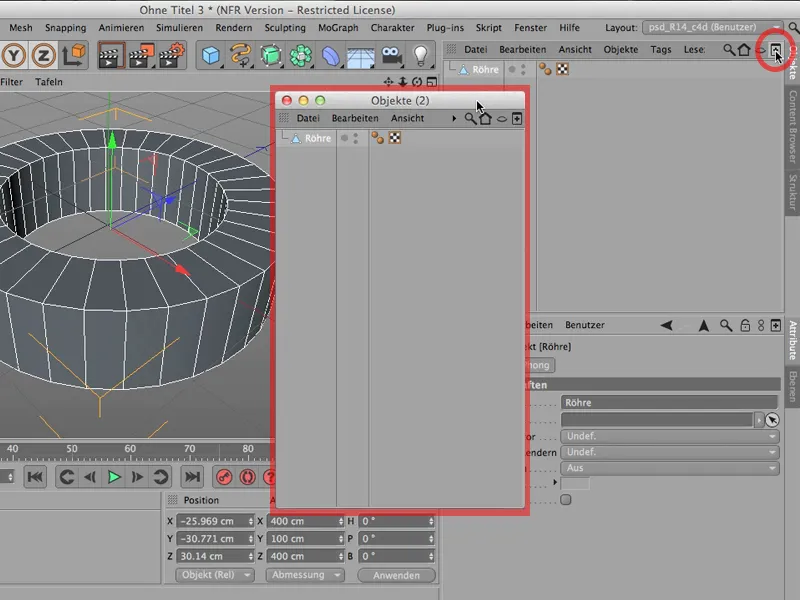Open second Undef. dropdown in attributes
Screen dimensions: 800x600
click(x=670, y=452)
